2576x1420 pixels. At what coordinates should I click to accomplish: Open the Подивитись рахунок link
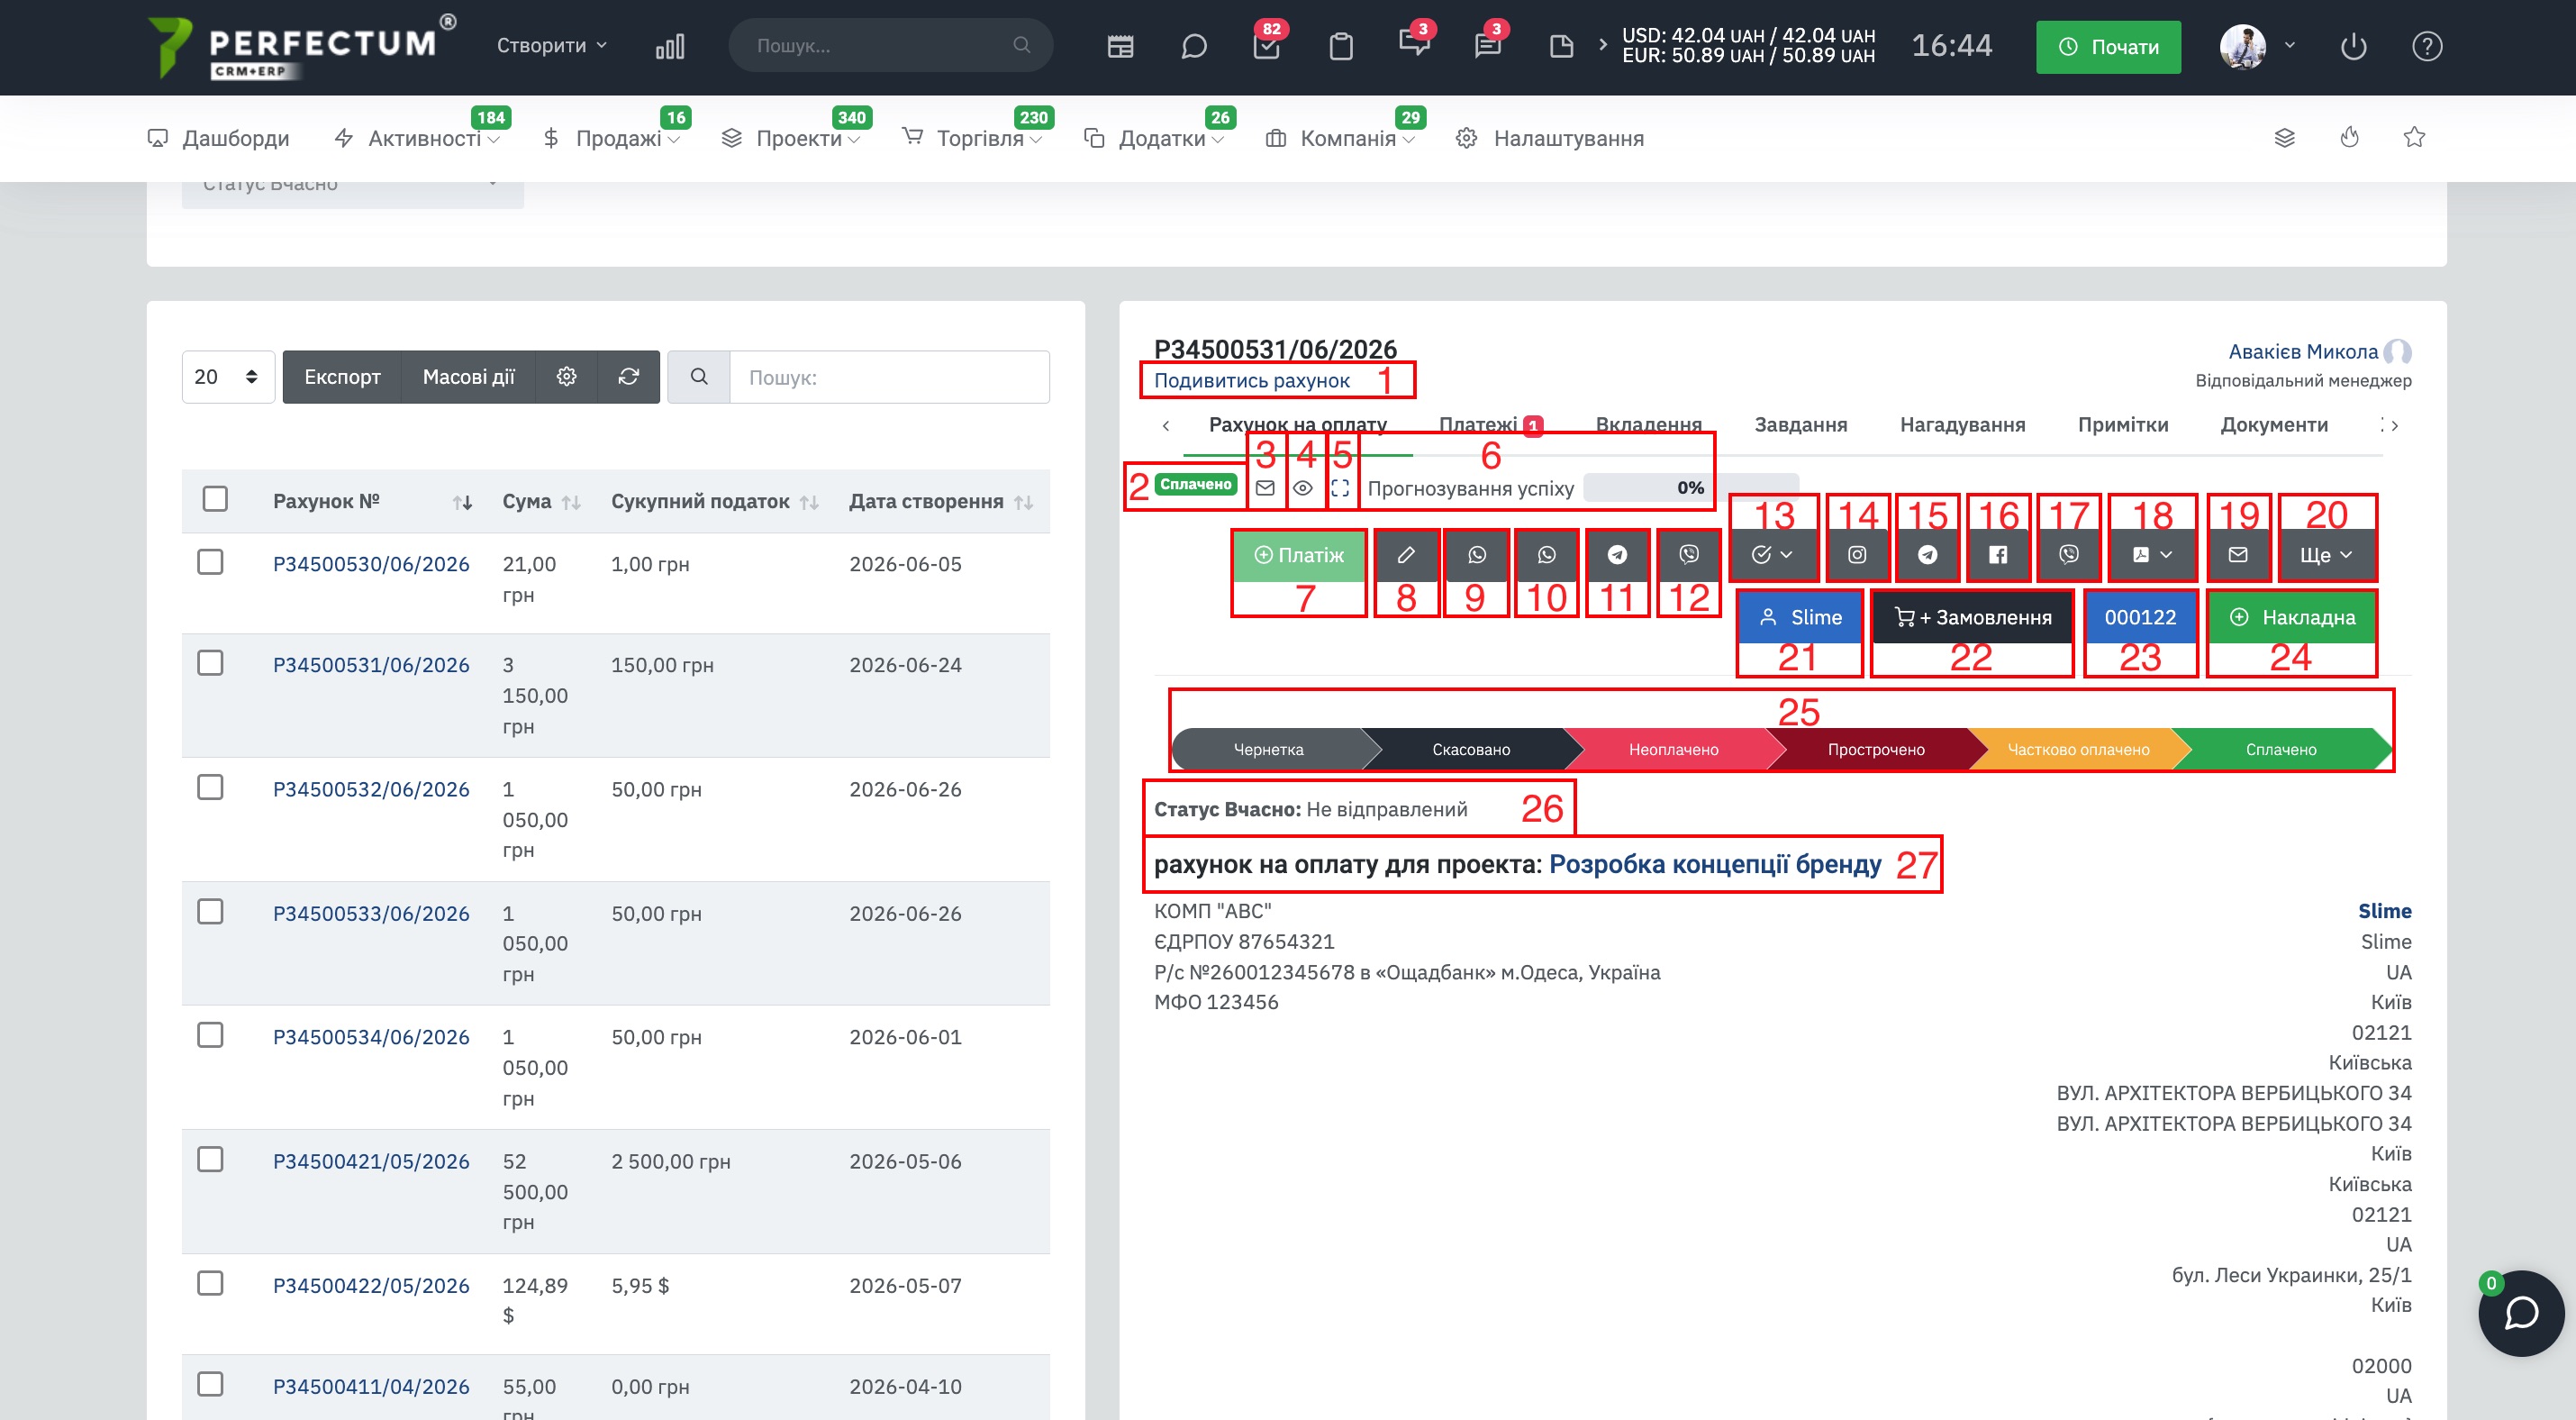1251,380
